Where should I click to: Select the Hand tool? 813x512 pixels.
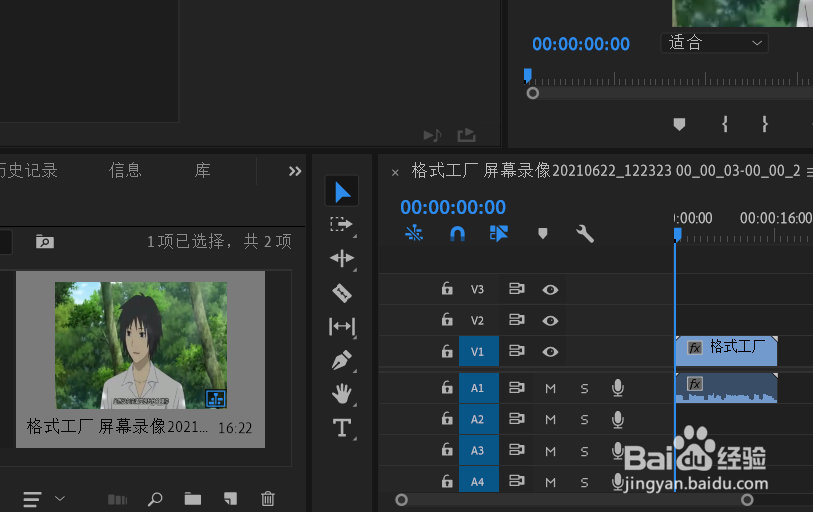[x=342, y=394]
